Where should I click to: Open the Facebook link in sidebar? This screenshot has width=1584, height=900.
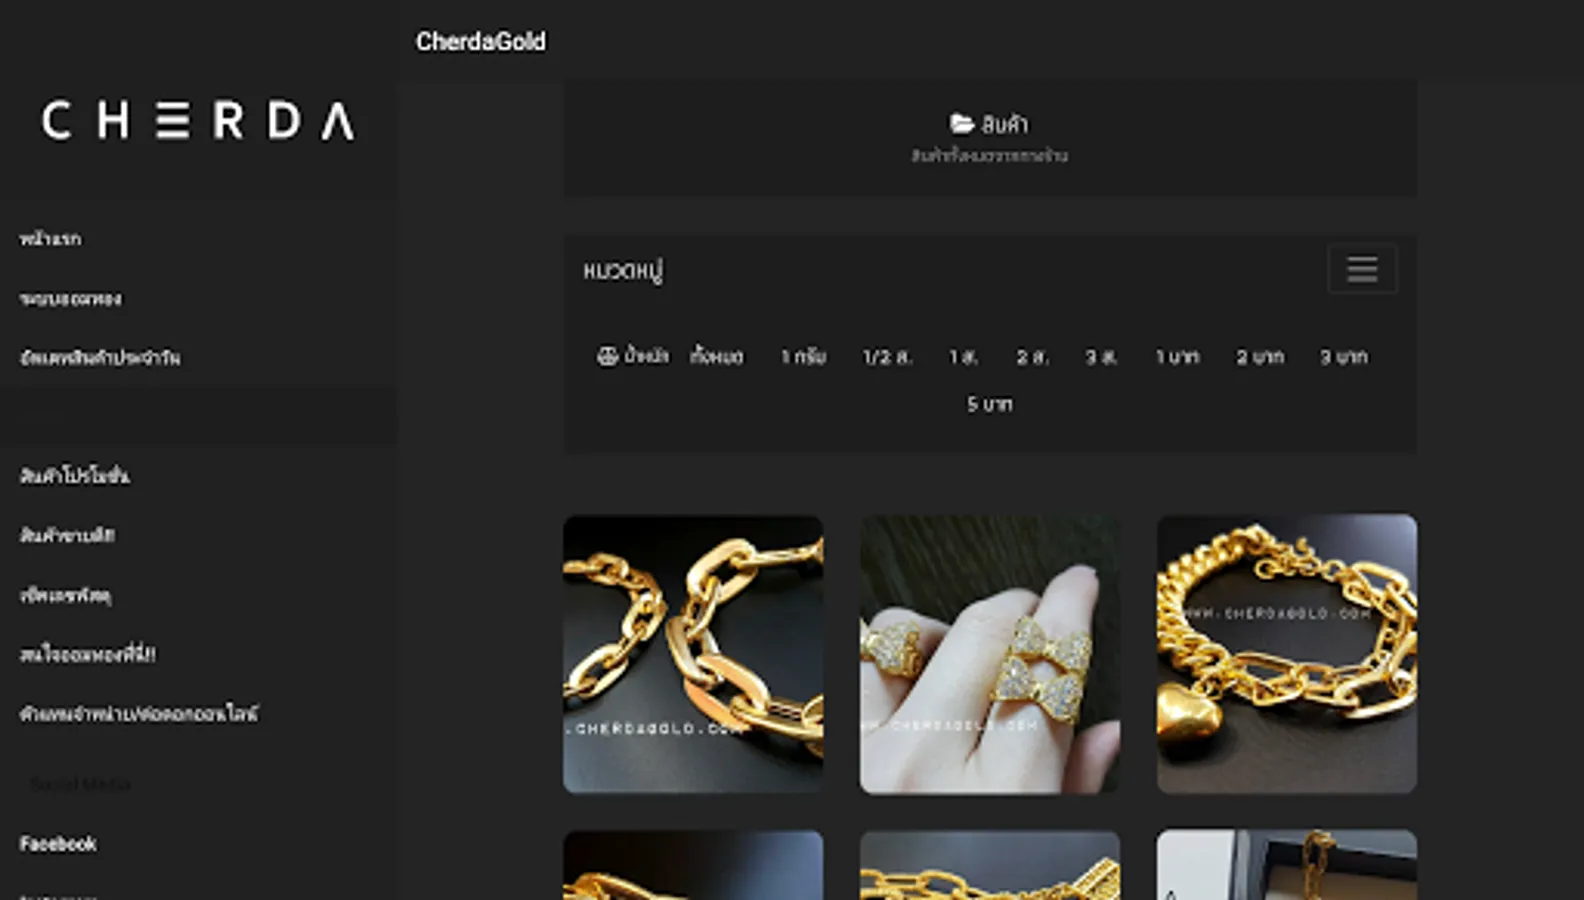point(58,844)
